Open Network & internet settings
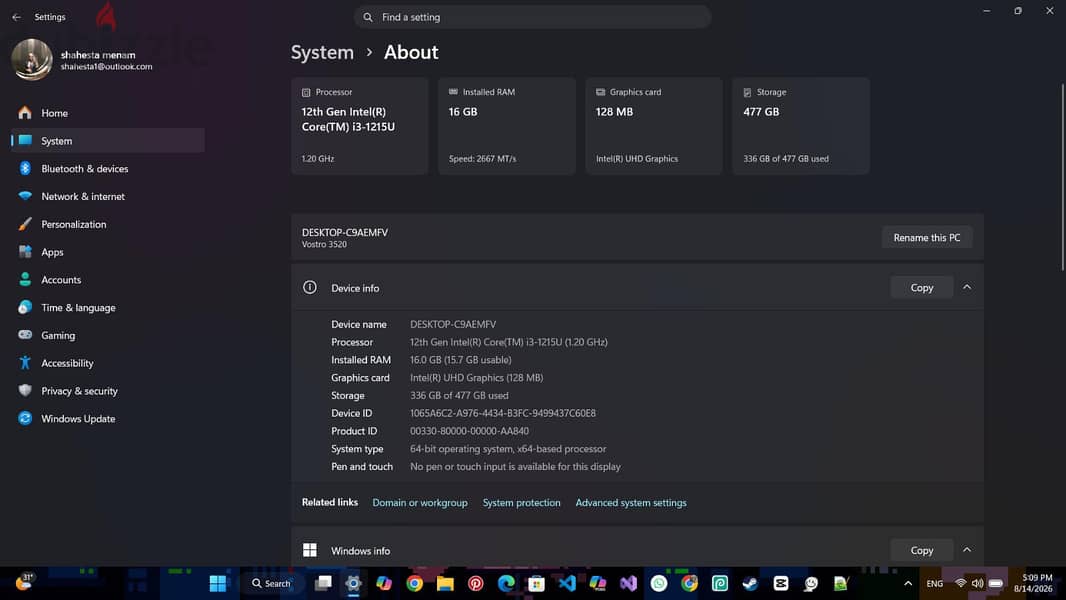The image size is (1066, 600). [x=107, y=196]
